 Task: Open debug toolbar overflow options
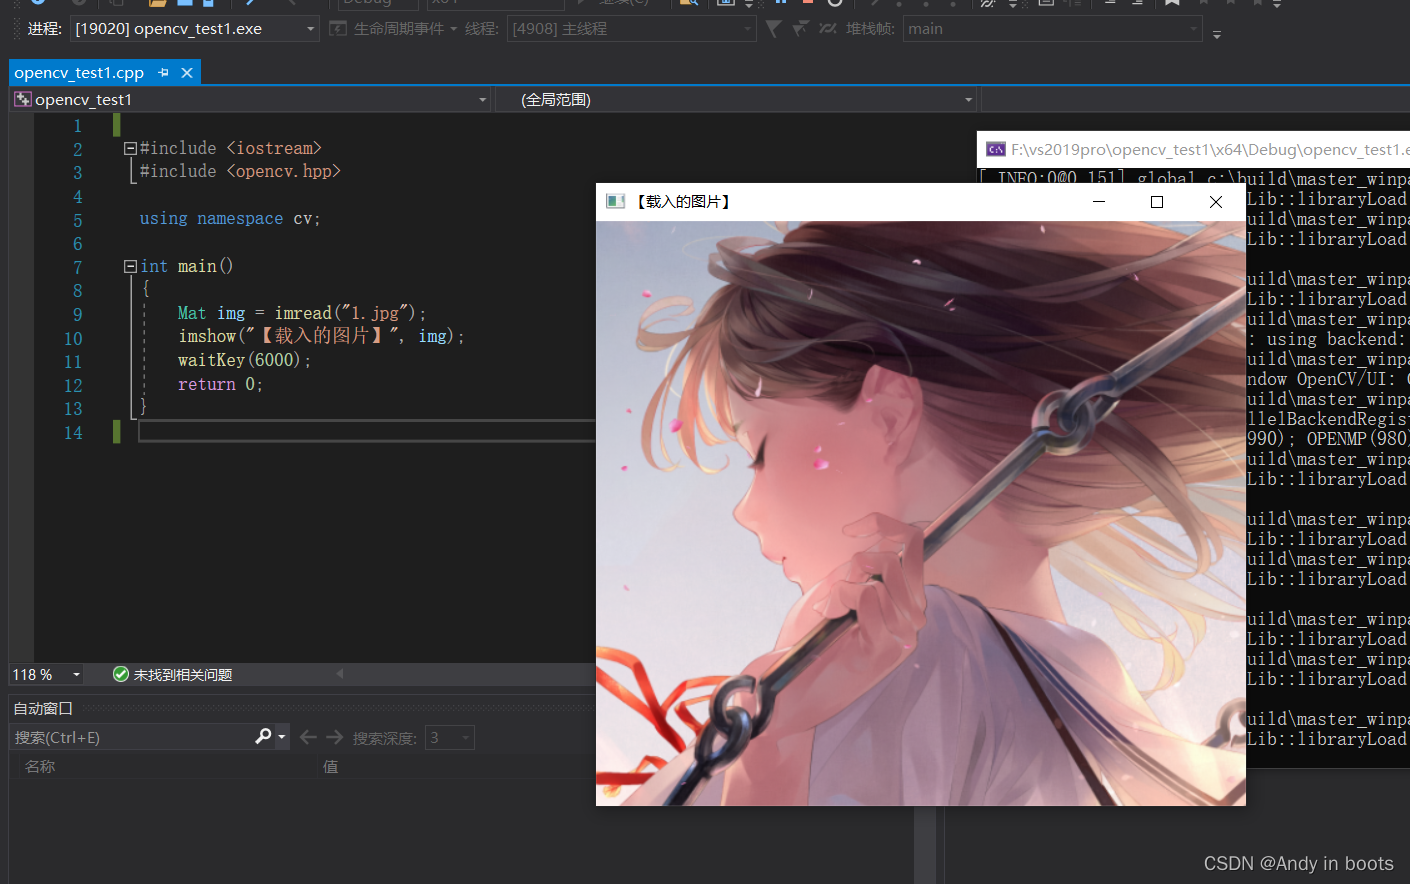point(1217,33)
